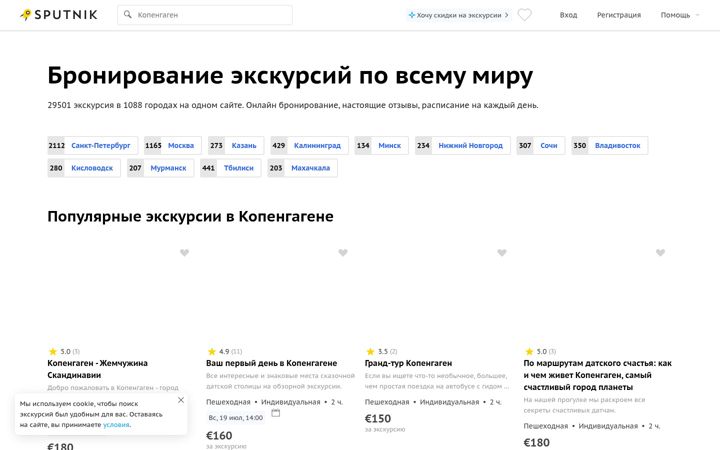This screenshot has height=450, width=720.
Task: Open the favorites heart in header
Action: tap(524, 15)
